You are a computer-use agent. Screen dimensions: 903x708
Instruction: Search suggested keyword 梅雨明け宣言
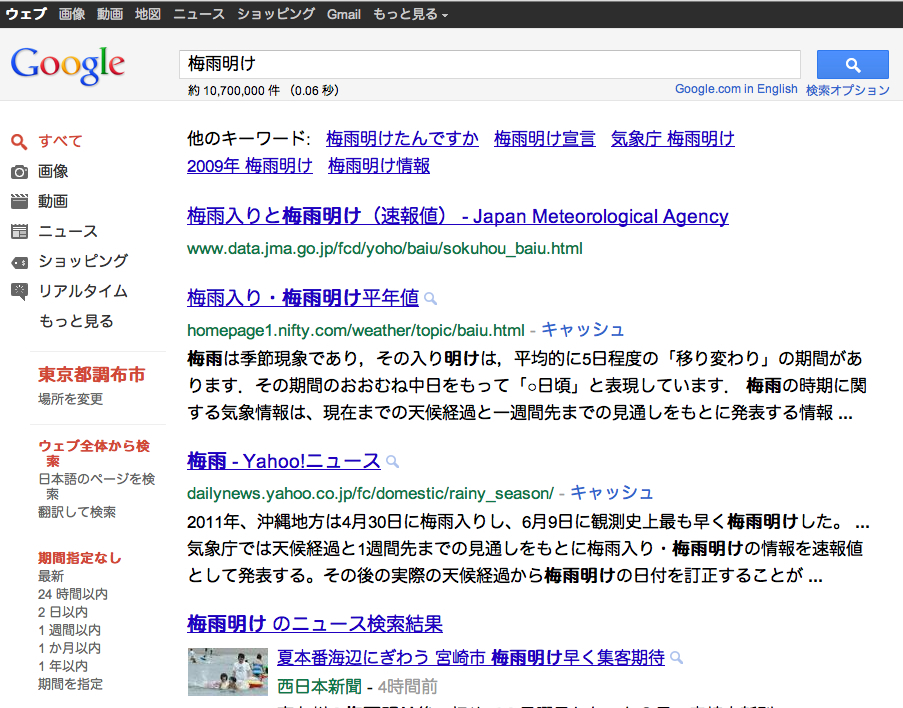[545, 139]
